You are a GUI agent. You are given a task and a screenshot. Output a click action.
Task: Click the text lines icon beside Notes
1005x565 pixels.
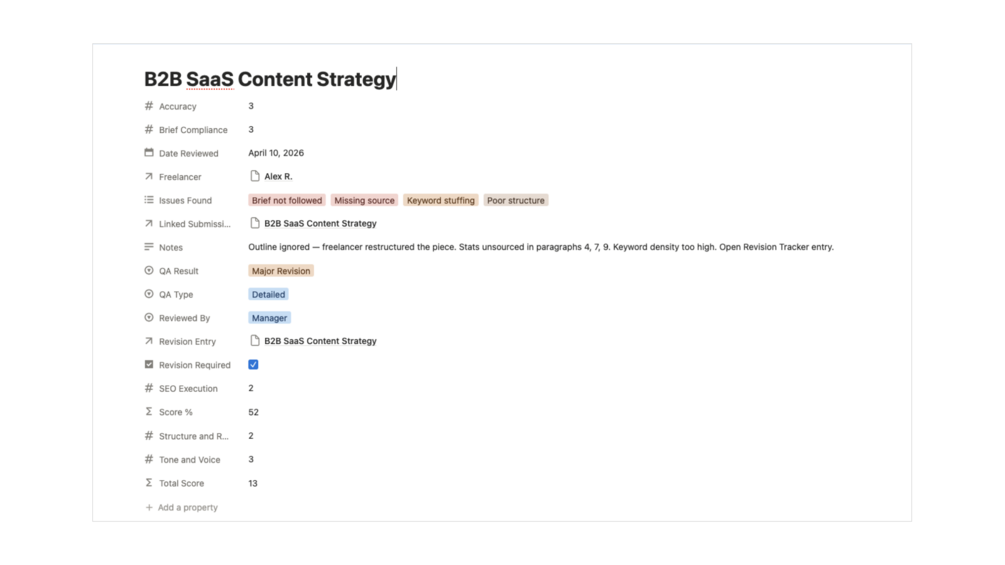coord(149,247)
